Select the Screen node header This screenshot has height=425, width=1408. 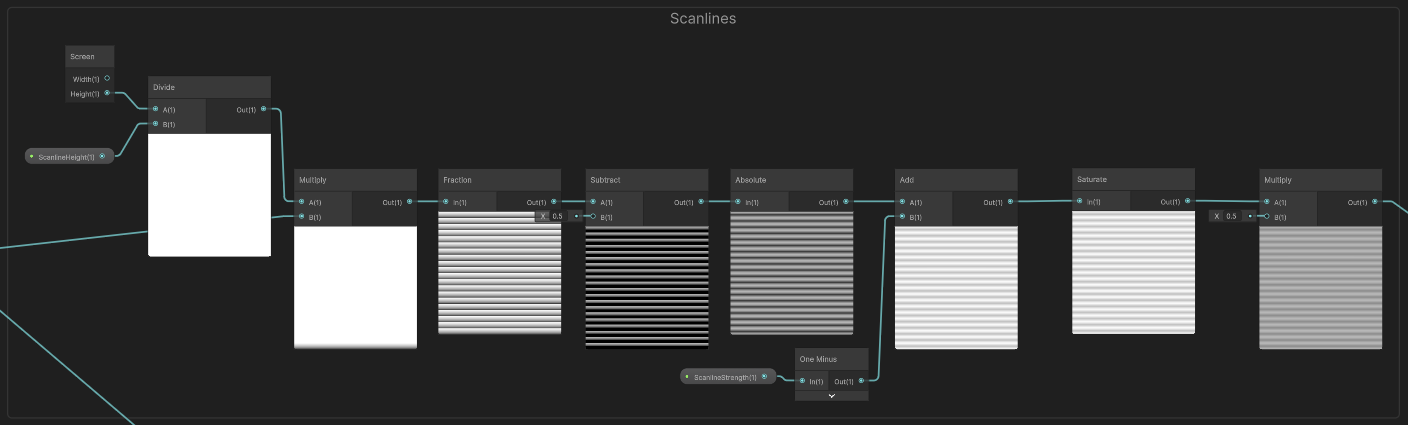click(x=90, y=57)
